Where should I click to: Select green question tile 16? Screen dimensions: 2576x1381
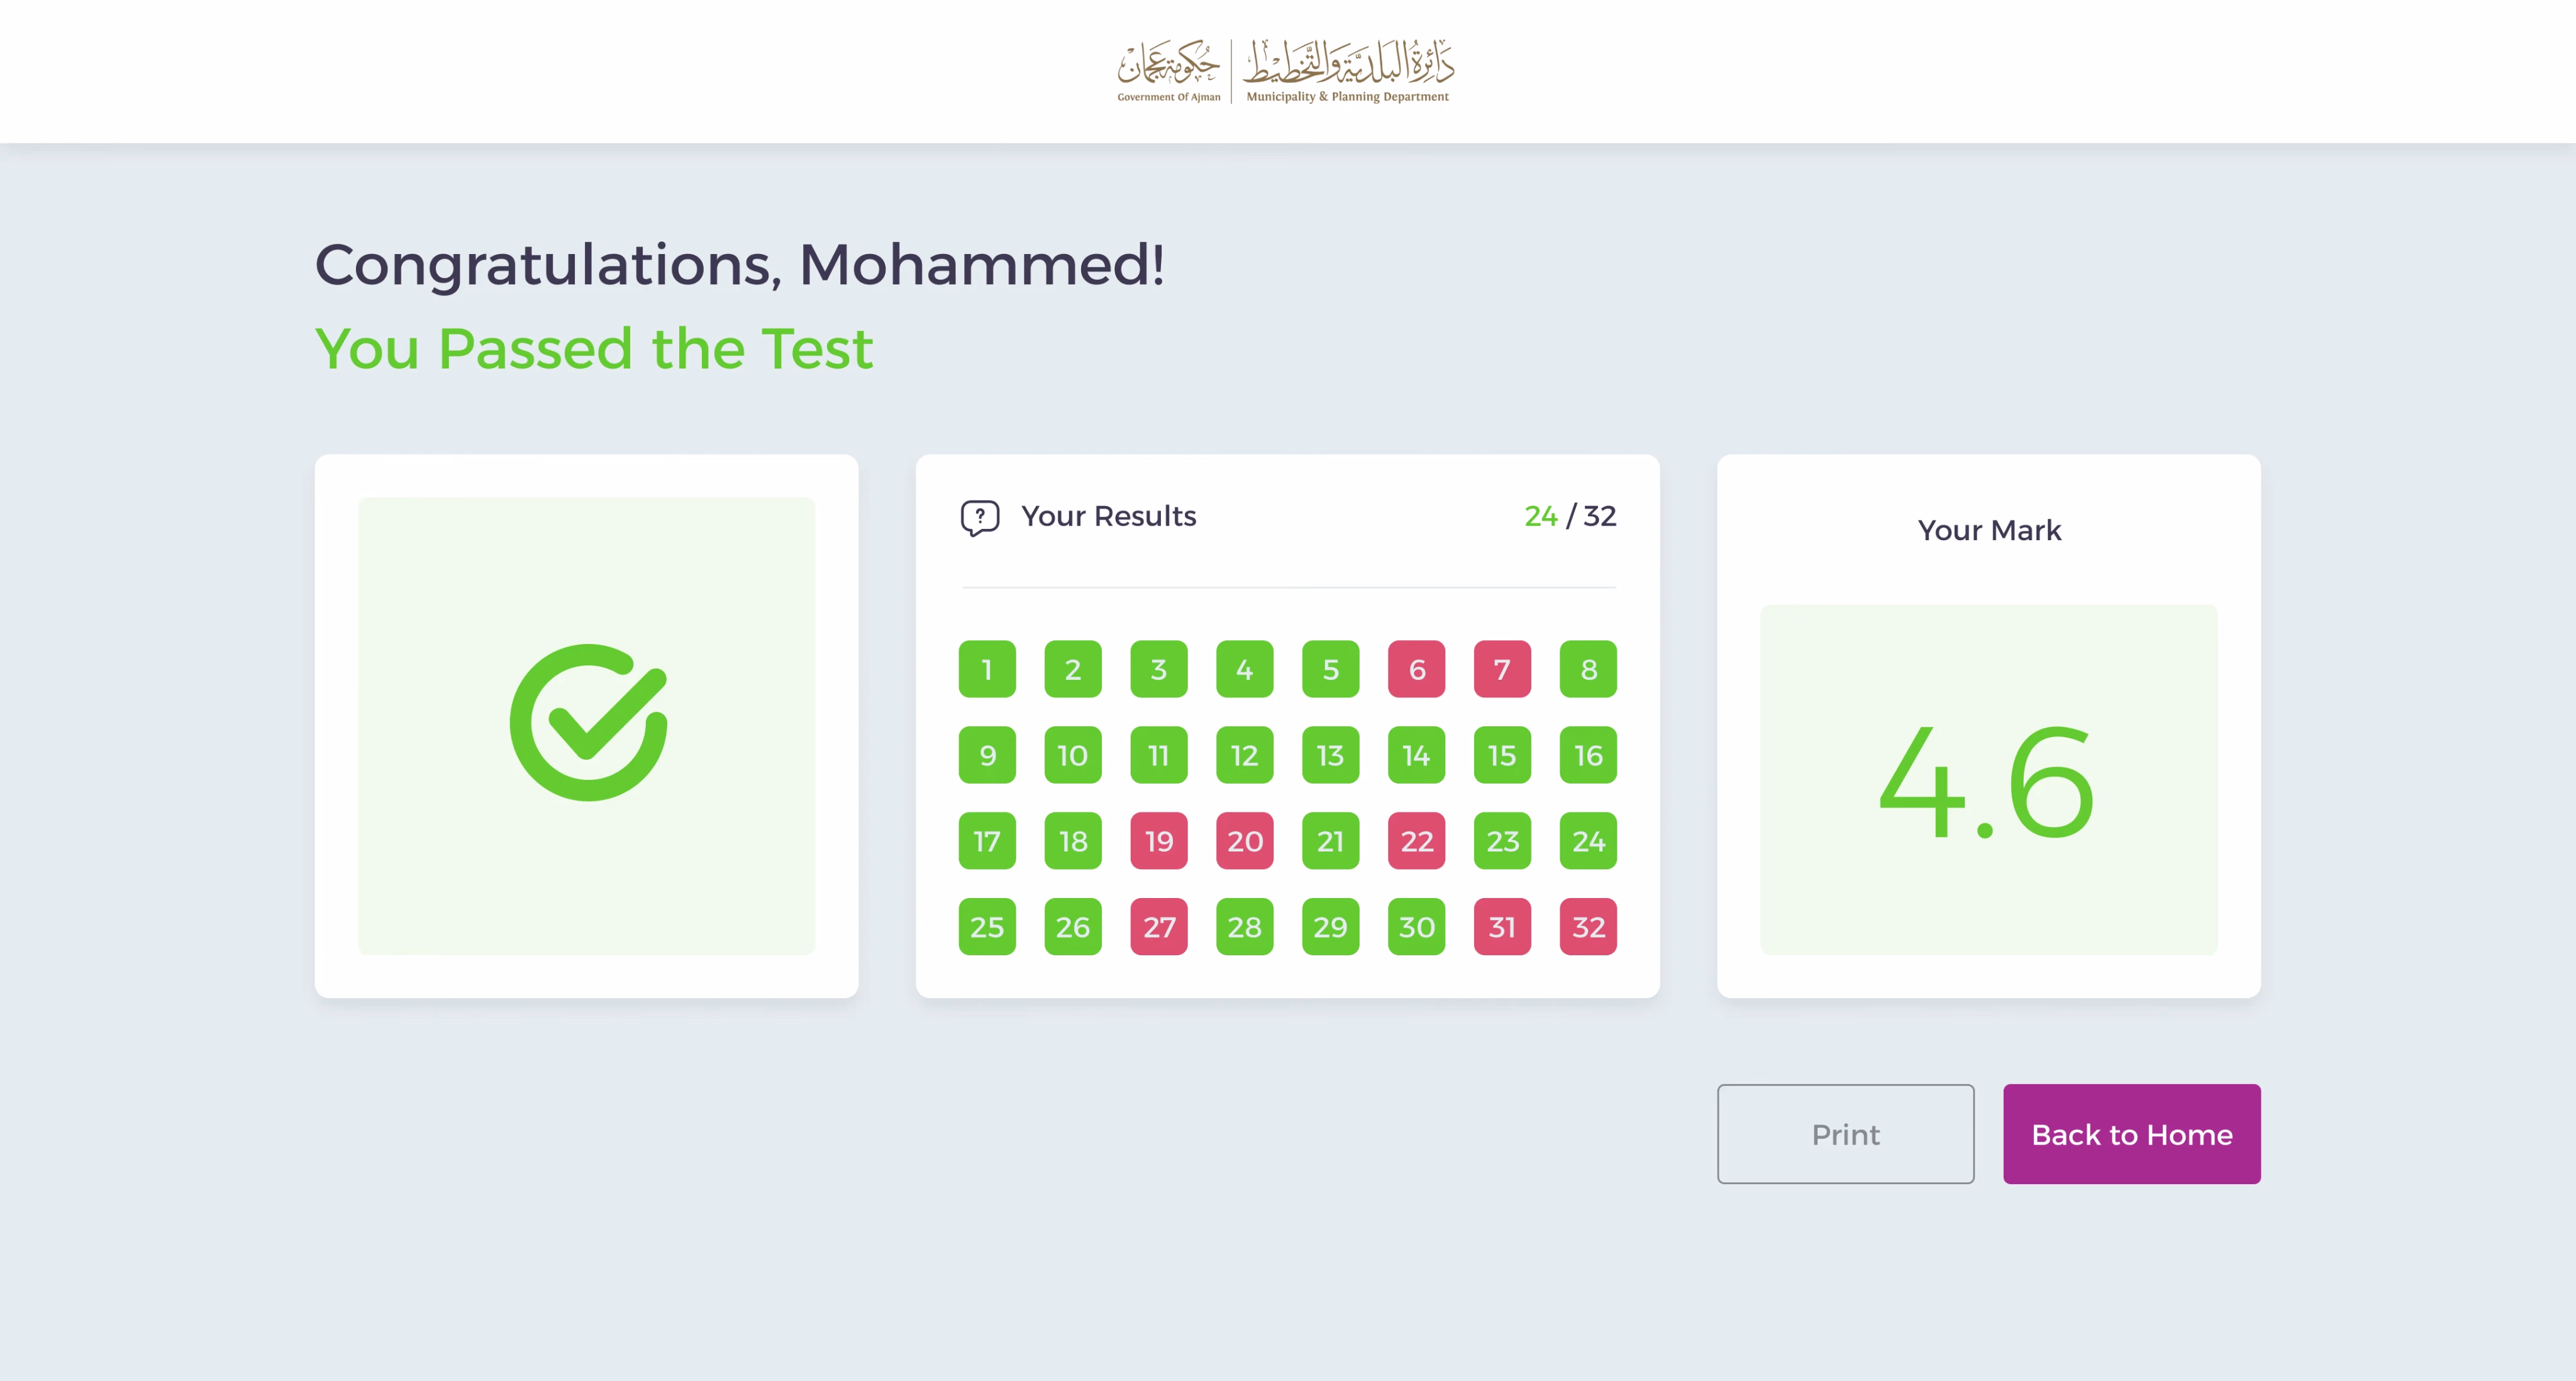(x=1588, y=755)
